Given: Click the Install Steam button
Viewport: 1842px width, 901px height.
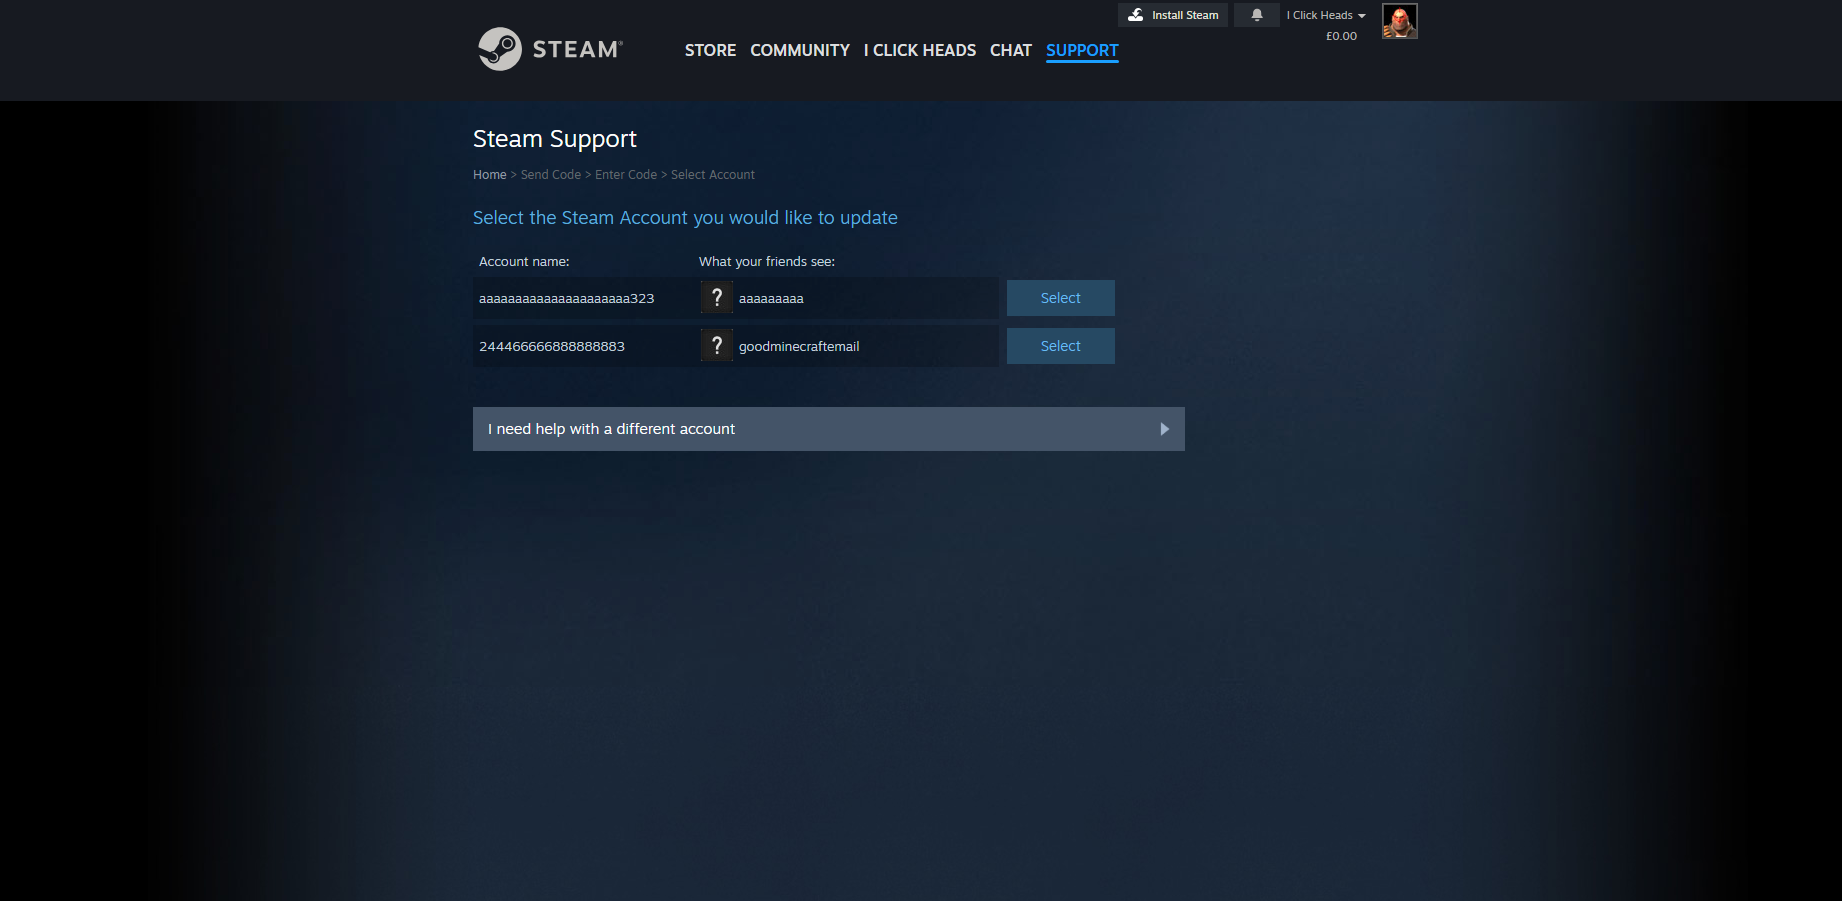Looking at the screenshot, I should pyautogui.click(x=1173, y=15).
